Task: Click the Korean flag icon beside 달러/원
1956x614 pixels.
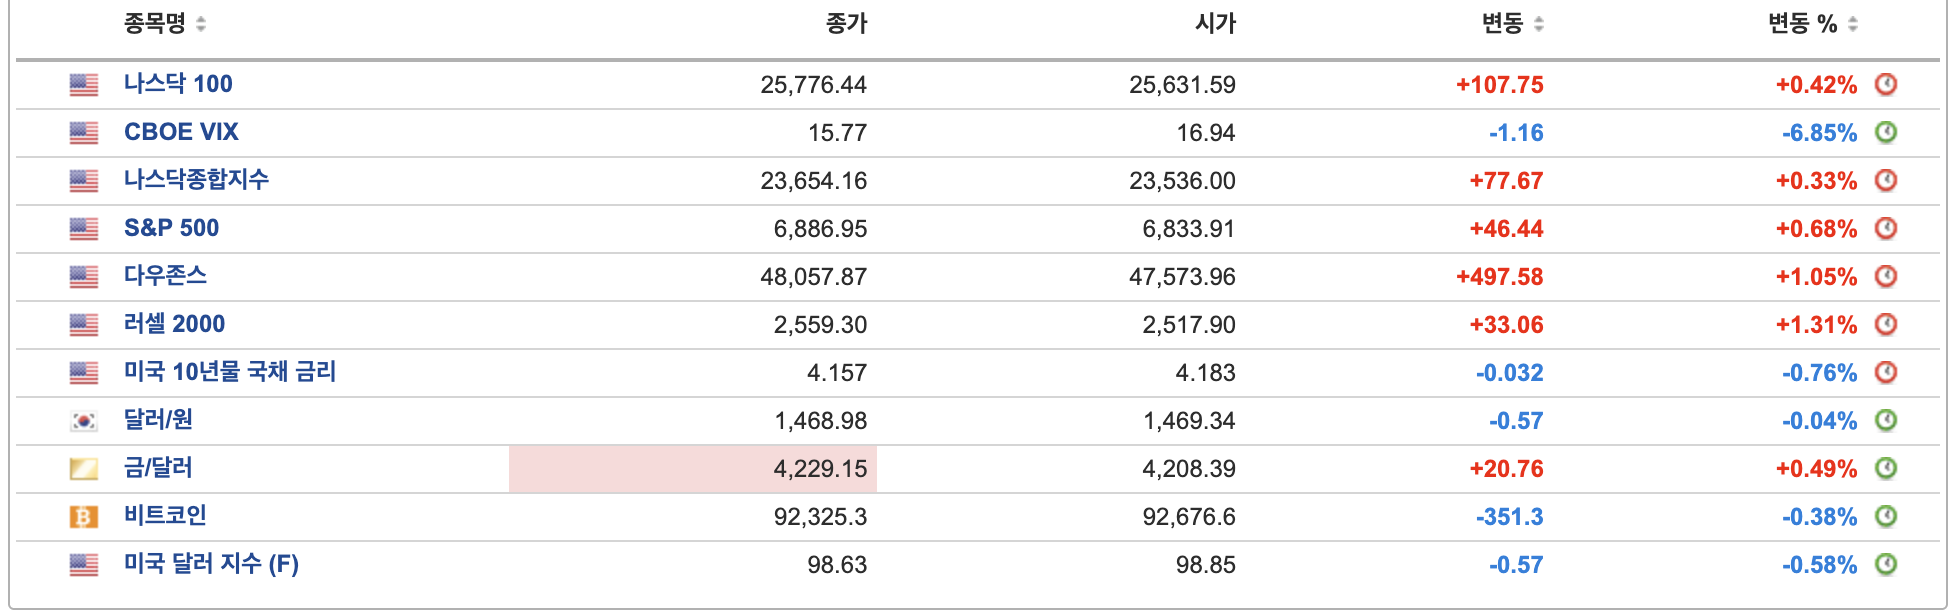Action: click(x=84, y=421)
